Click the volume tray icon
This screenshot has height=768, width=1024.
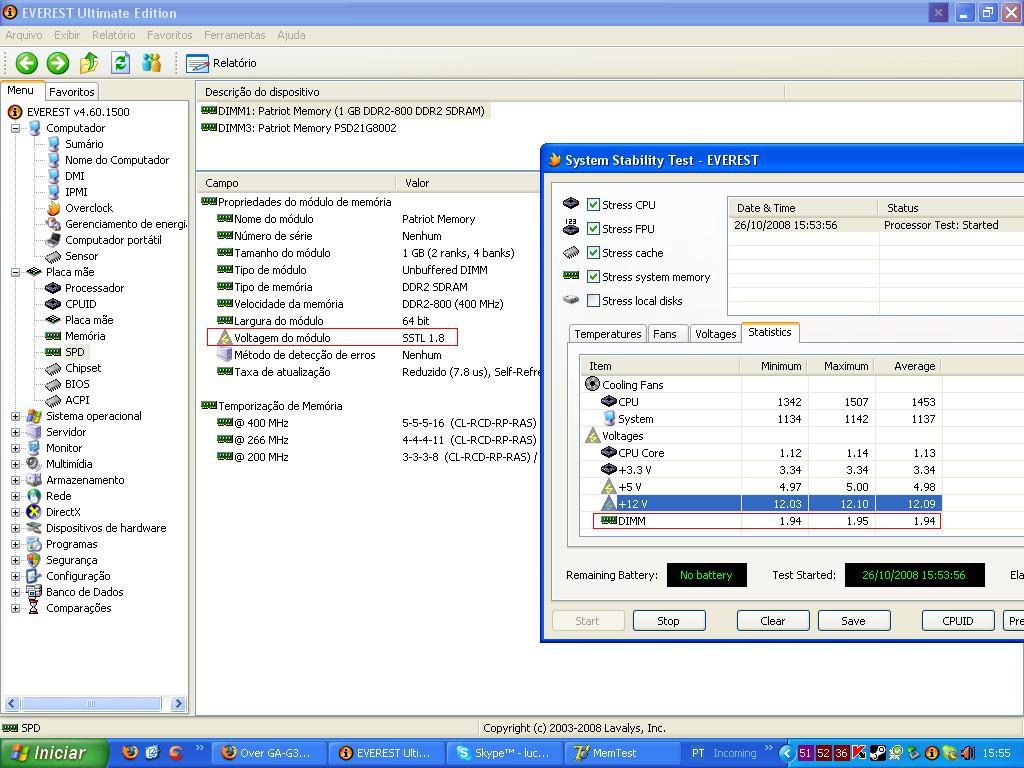(967, 753)
